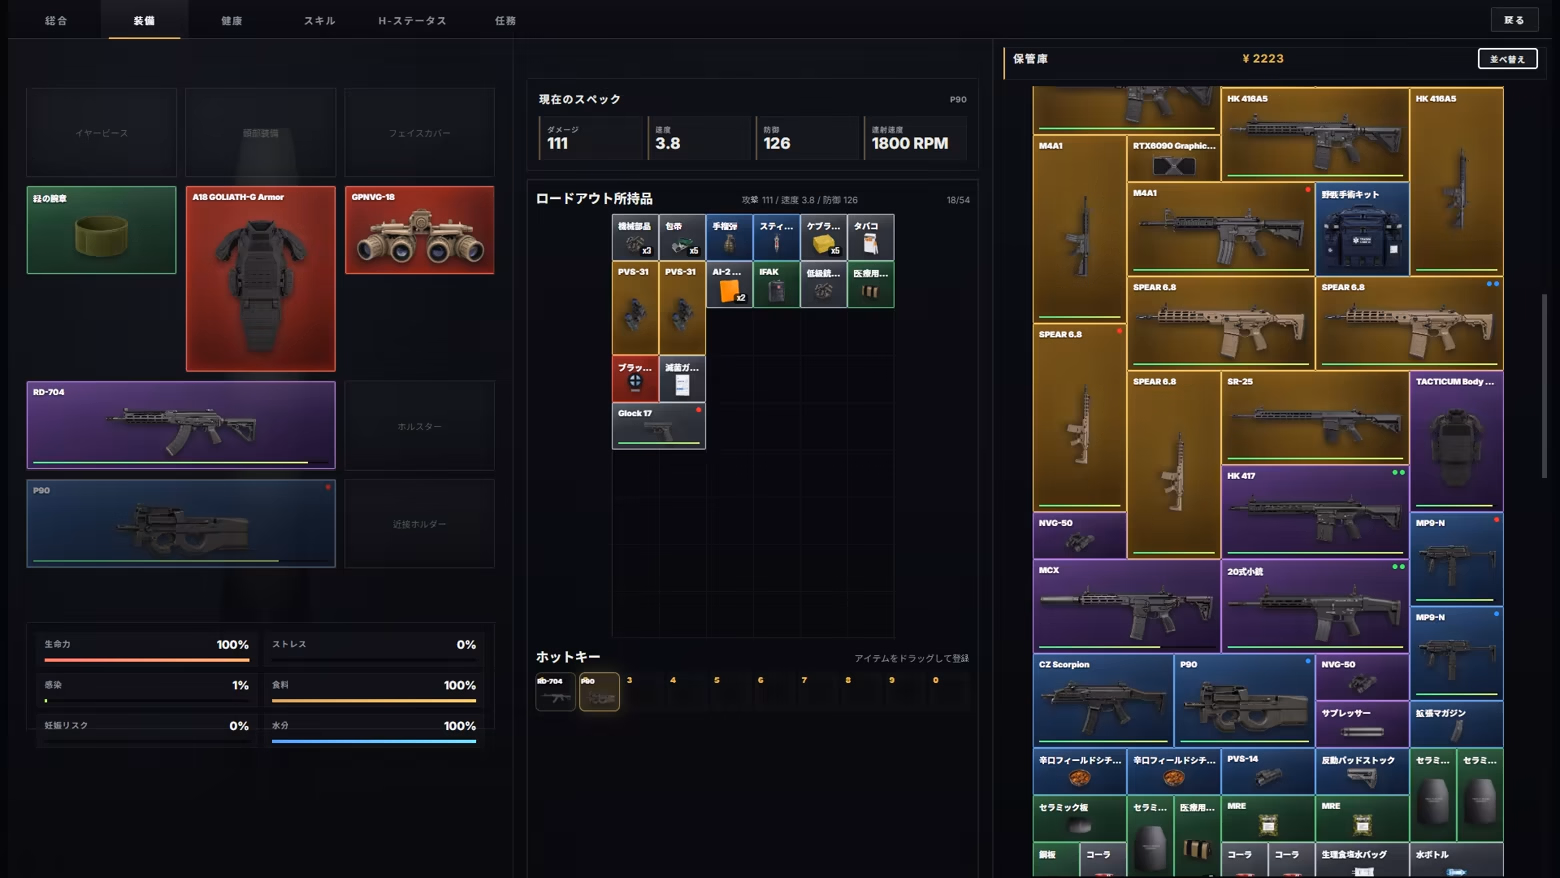The width and height of the screenshot is (1560, 878).
Task: Click the RD-704 hotkey slot
Action: pos(555,692)
